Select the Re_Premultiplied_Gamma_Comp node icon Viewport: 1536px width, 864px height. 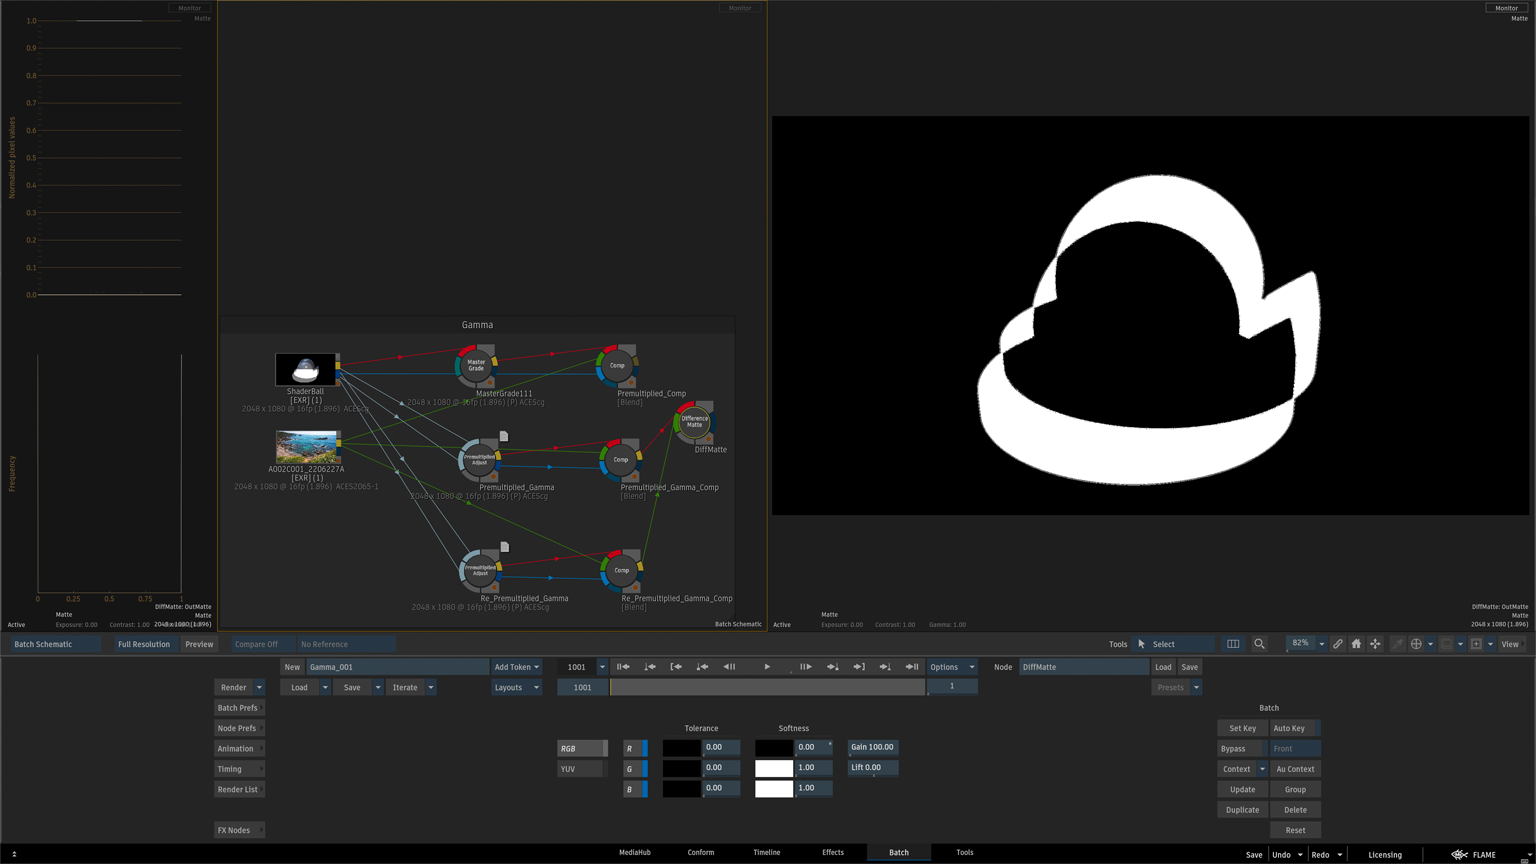pyautogui.click(x=621, y=571)
